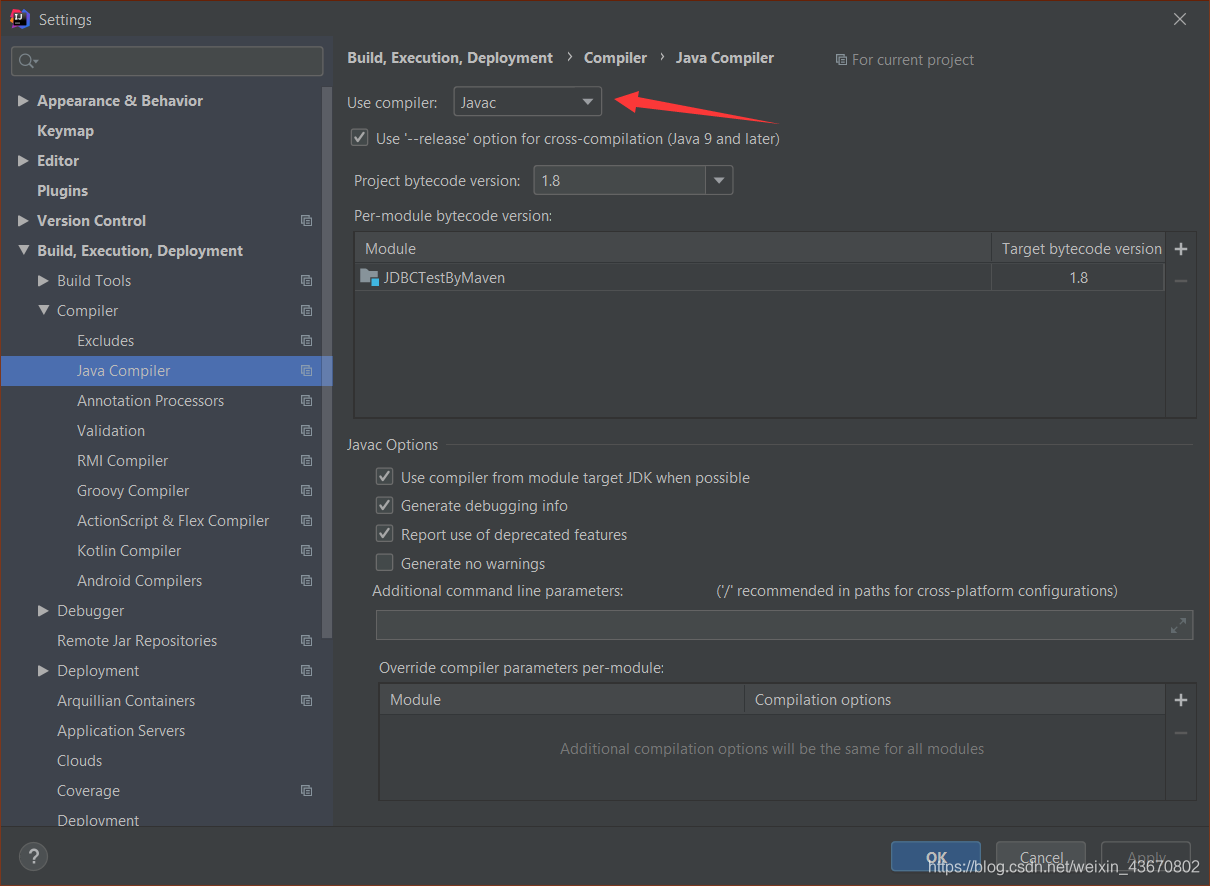Click the Target bytecode version column header
This screenshot has height=886, width=1210.
(1081, 248)
